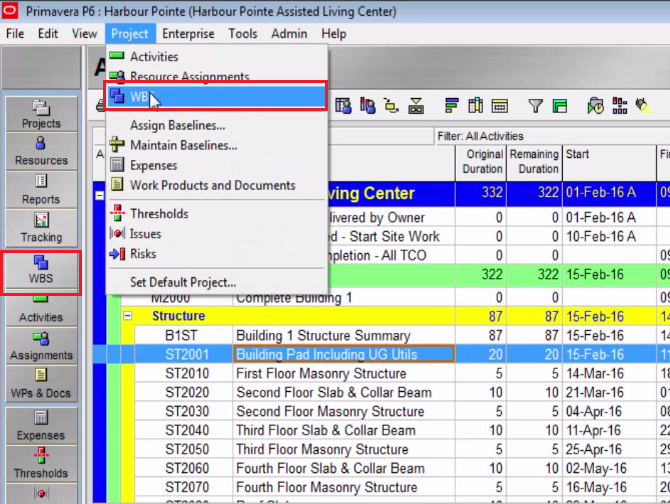
Task: Collapse the Harbour Pointe project group
Action: (100, 196)
